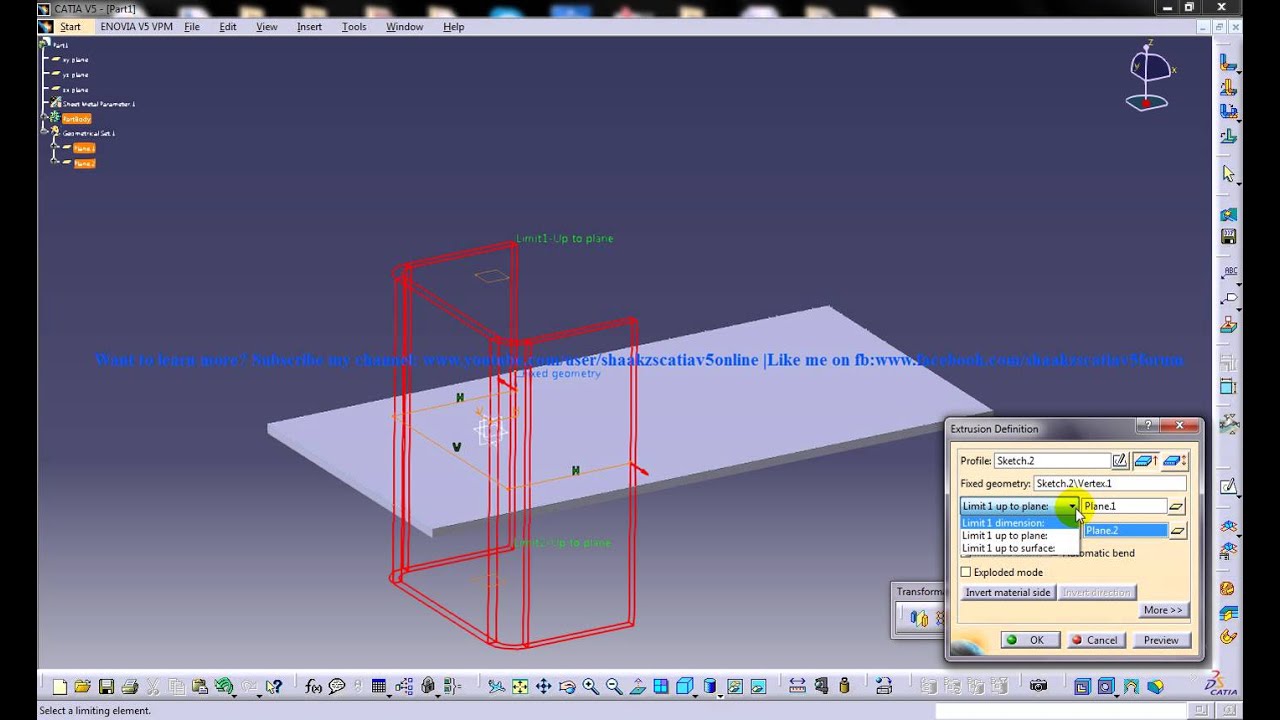Image resolution: width=1280 pixels, height=720 pixels.
Task: Enable the Exploded mode checkbox
Action: (966, 572)
